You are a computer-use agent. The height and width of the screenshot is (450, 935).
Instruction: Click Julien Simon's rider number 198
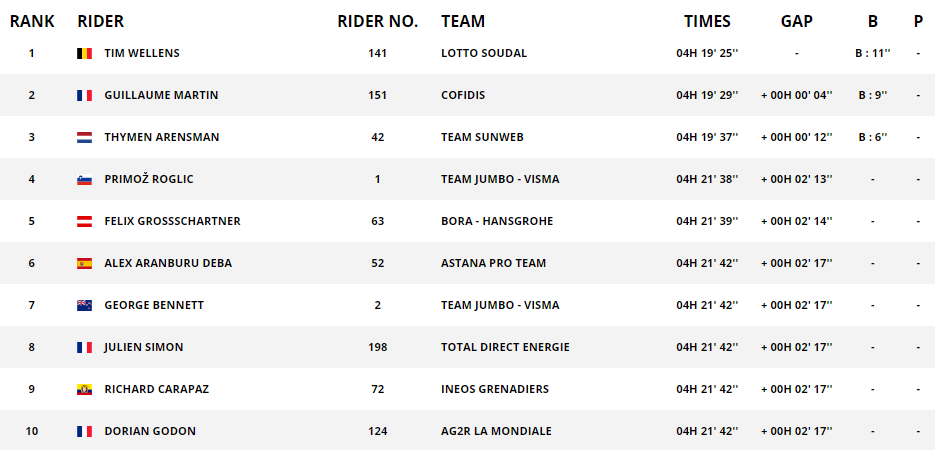point(377,347)
